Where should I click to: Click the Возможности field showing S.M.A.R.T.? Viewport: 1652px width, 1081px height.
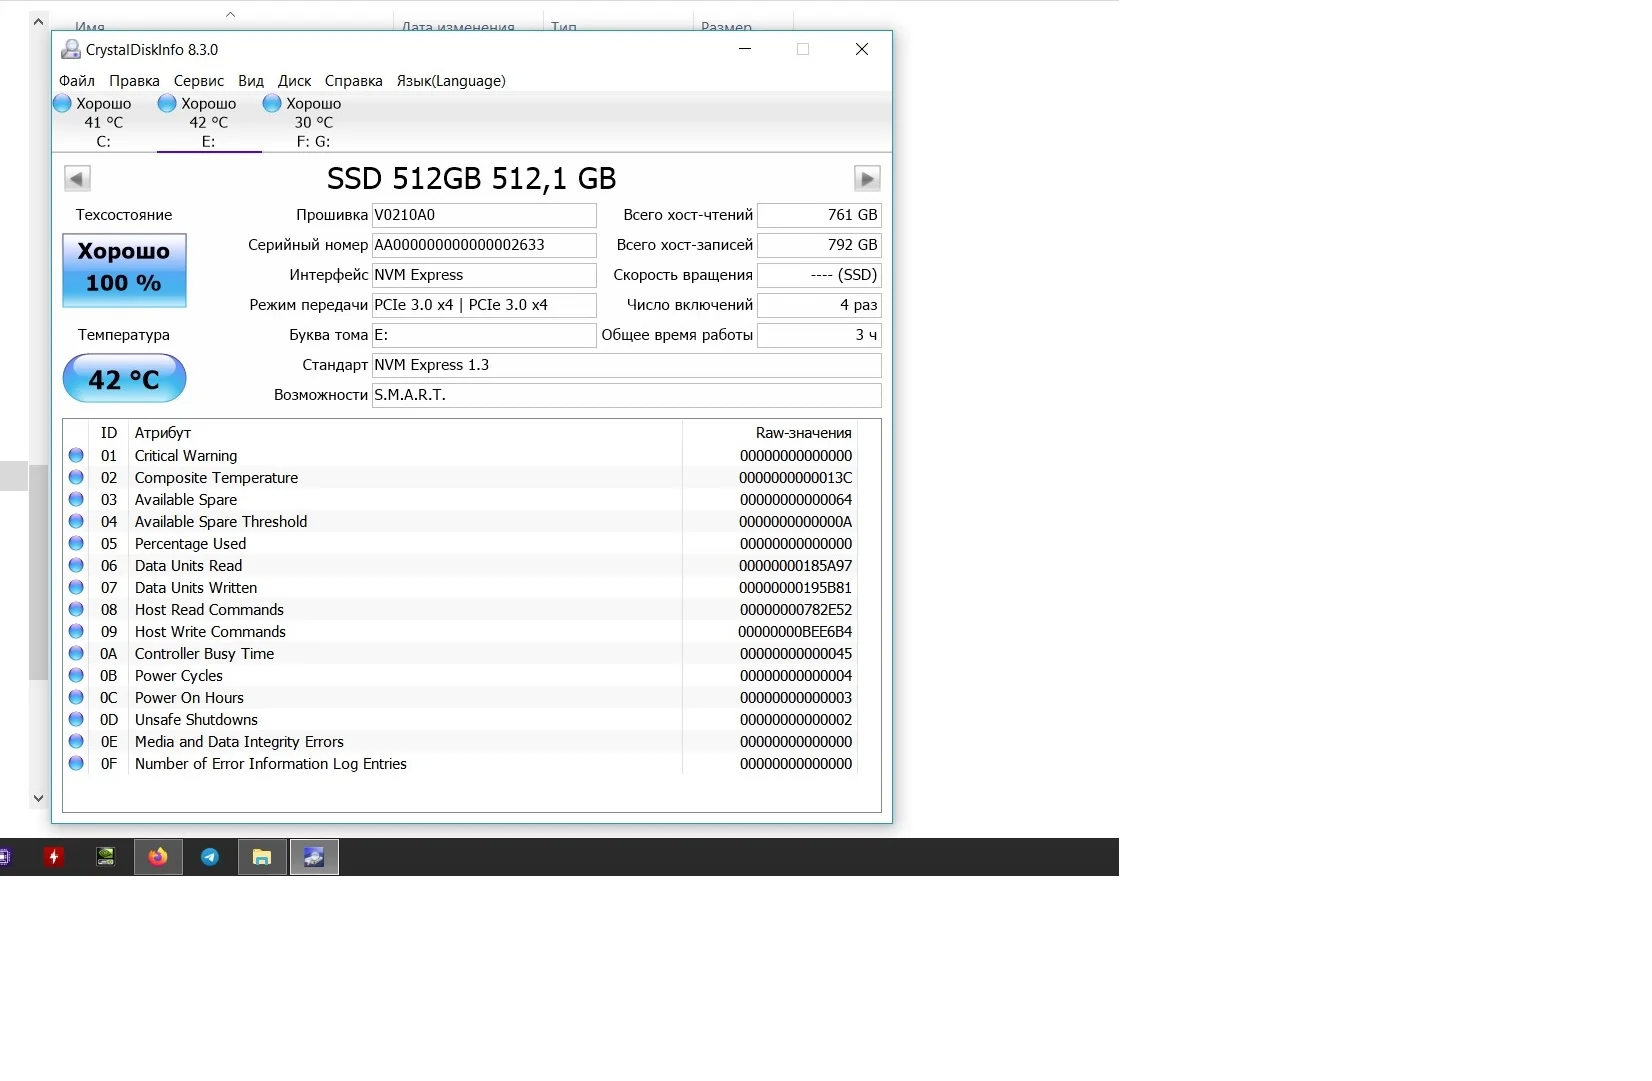coord(627,395)
